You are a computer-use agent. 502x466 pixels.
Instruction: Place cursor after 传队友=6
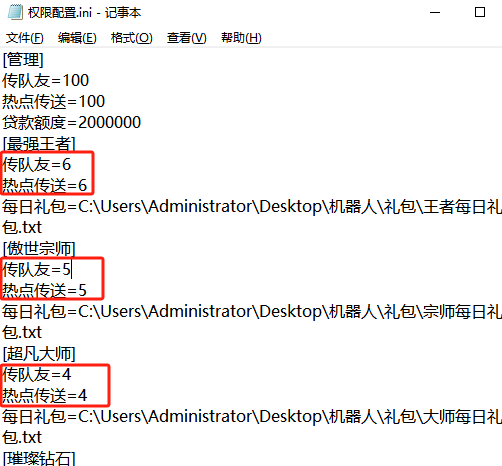tap(71, 164)
